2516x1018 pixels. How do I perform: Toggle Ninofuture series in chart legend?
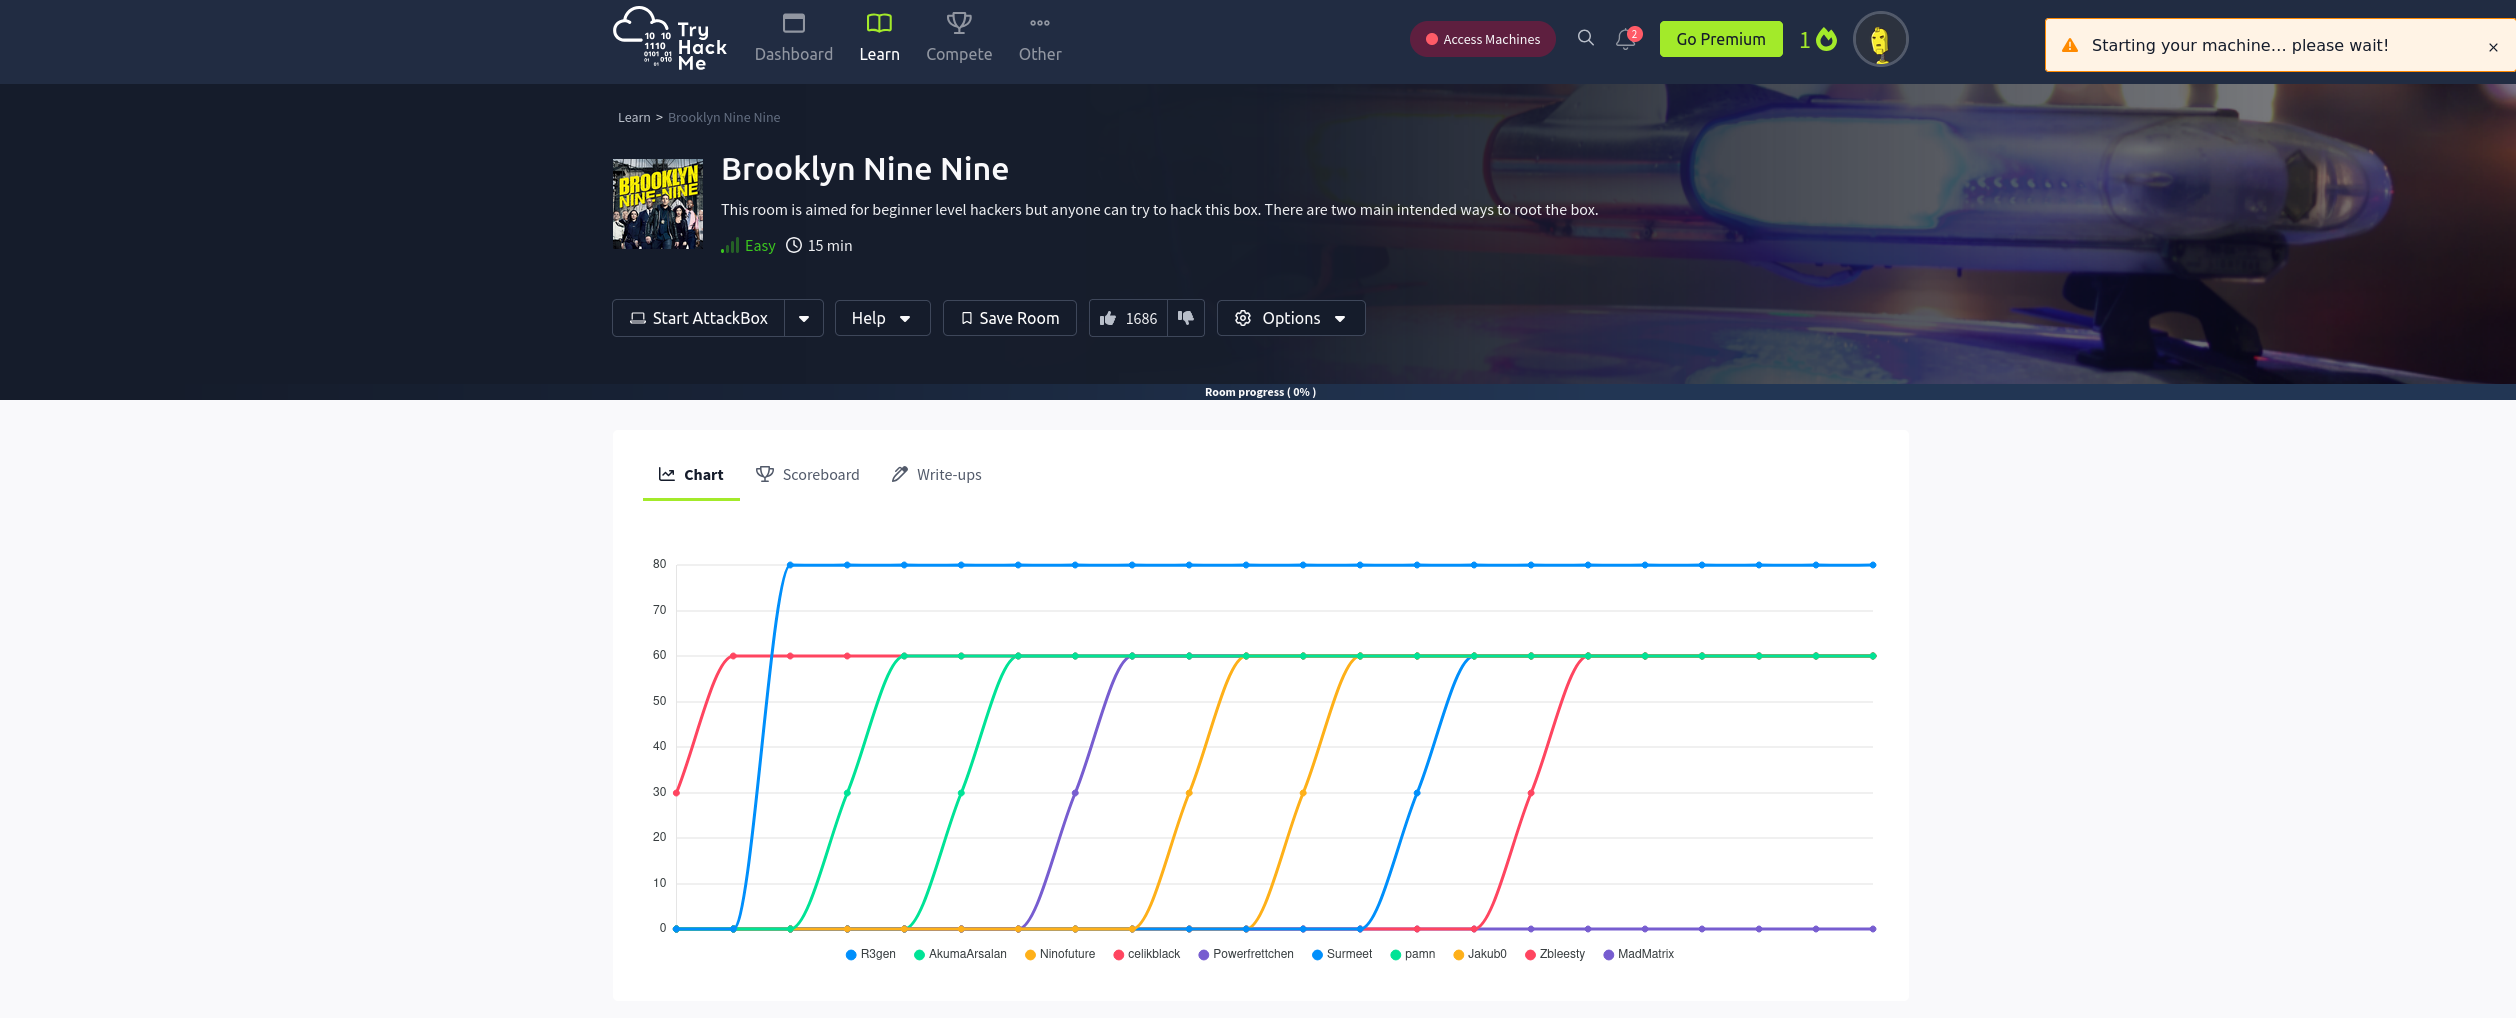tap(1060, 954)
